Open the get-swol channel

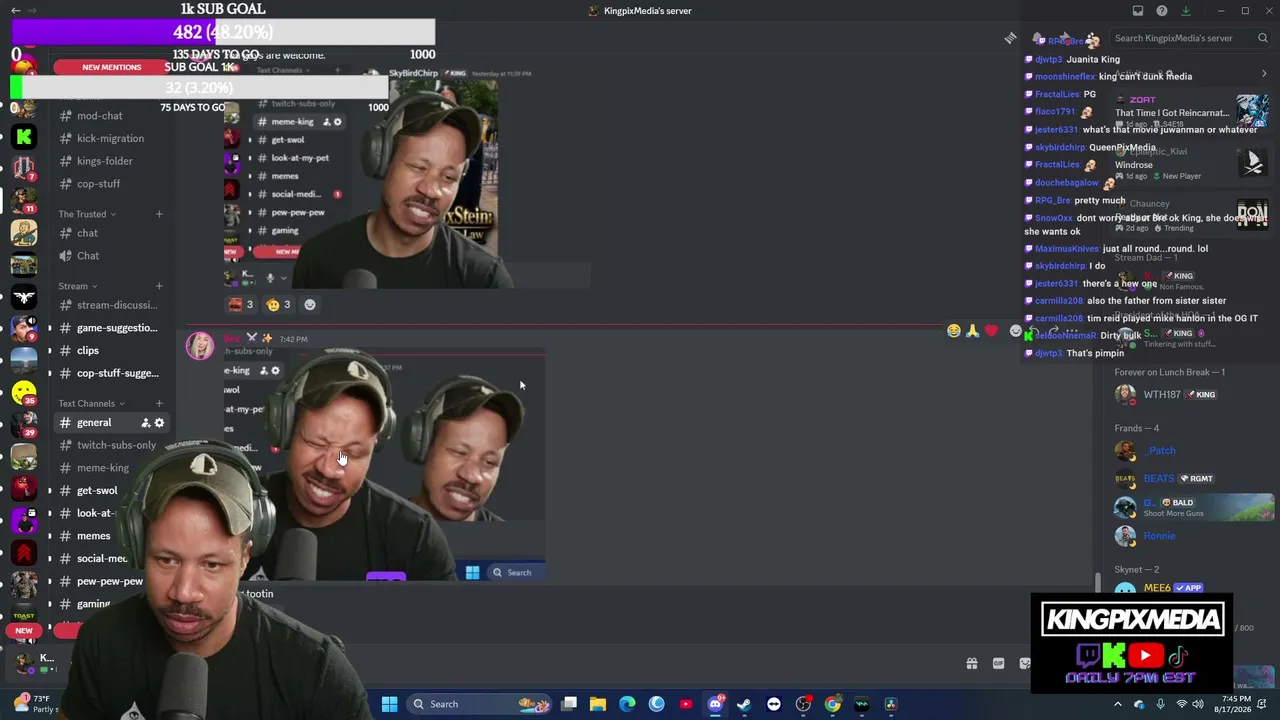point(97,491)
